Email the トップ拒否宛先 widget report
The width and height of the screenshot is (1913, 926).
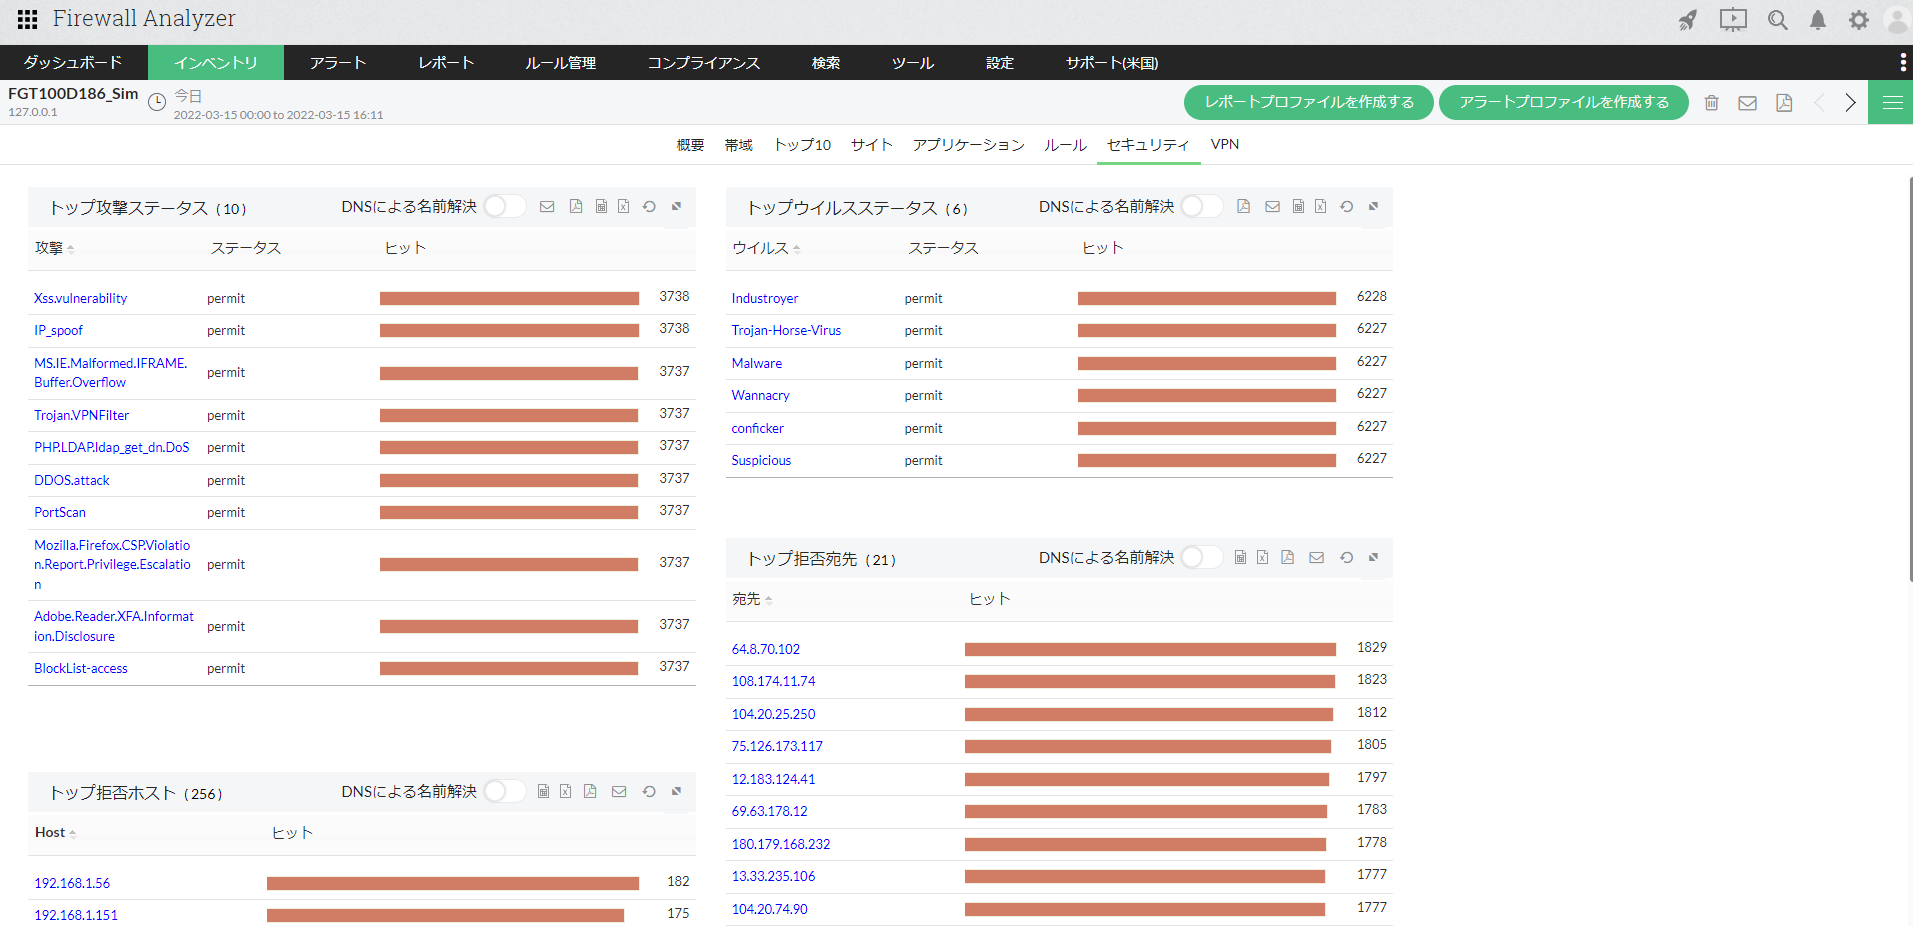1316,557
